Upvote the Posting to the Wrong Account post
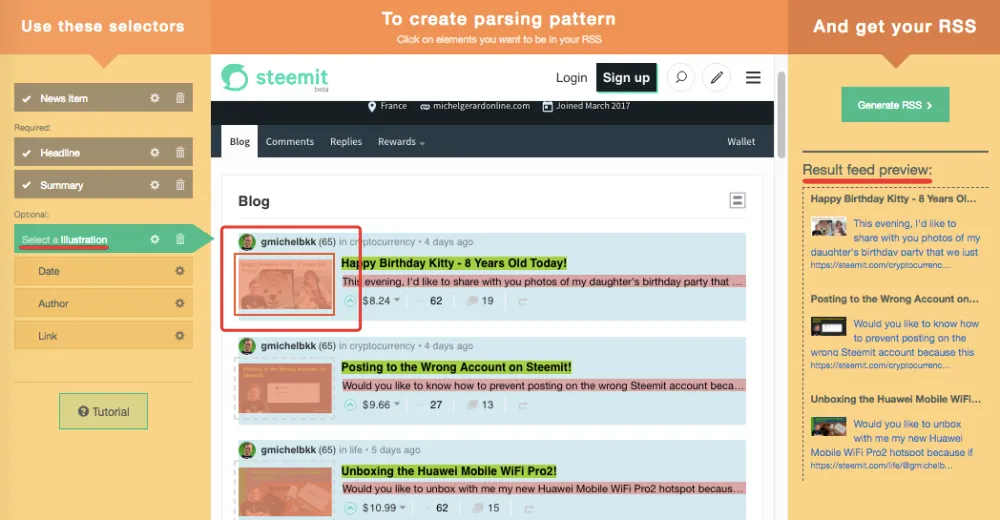 350,405
